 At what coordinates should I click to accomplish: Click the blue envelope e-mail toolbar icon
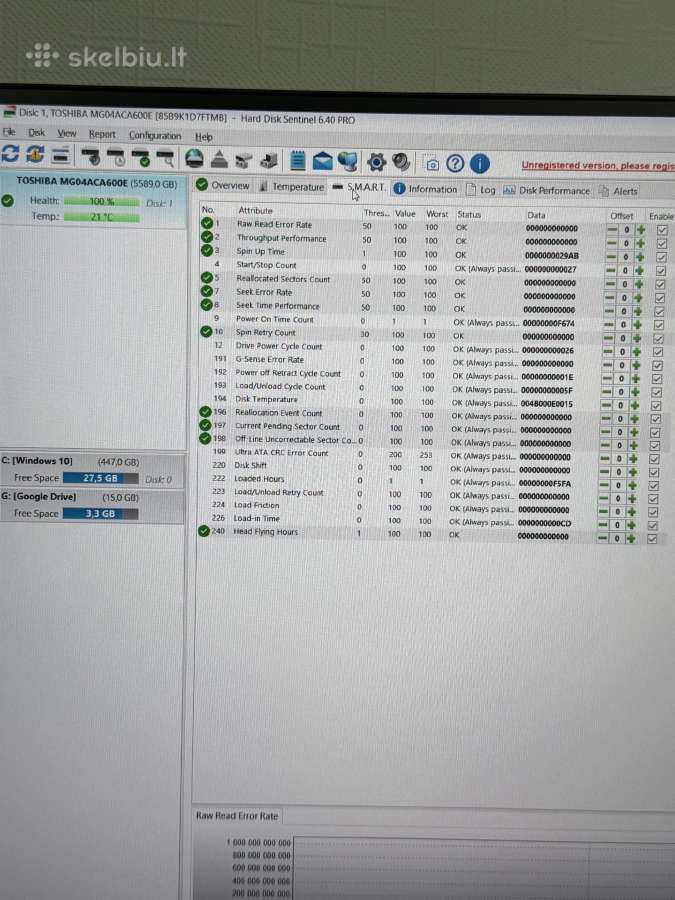click(x=323, y=161)
